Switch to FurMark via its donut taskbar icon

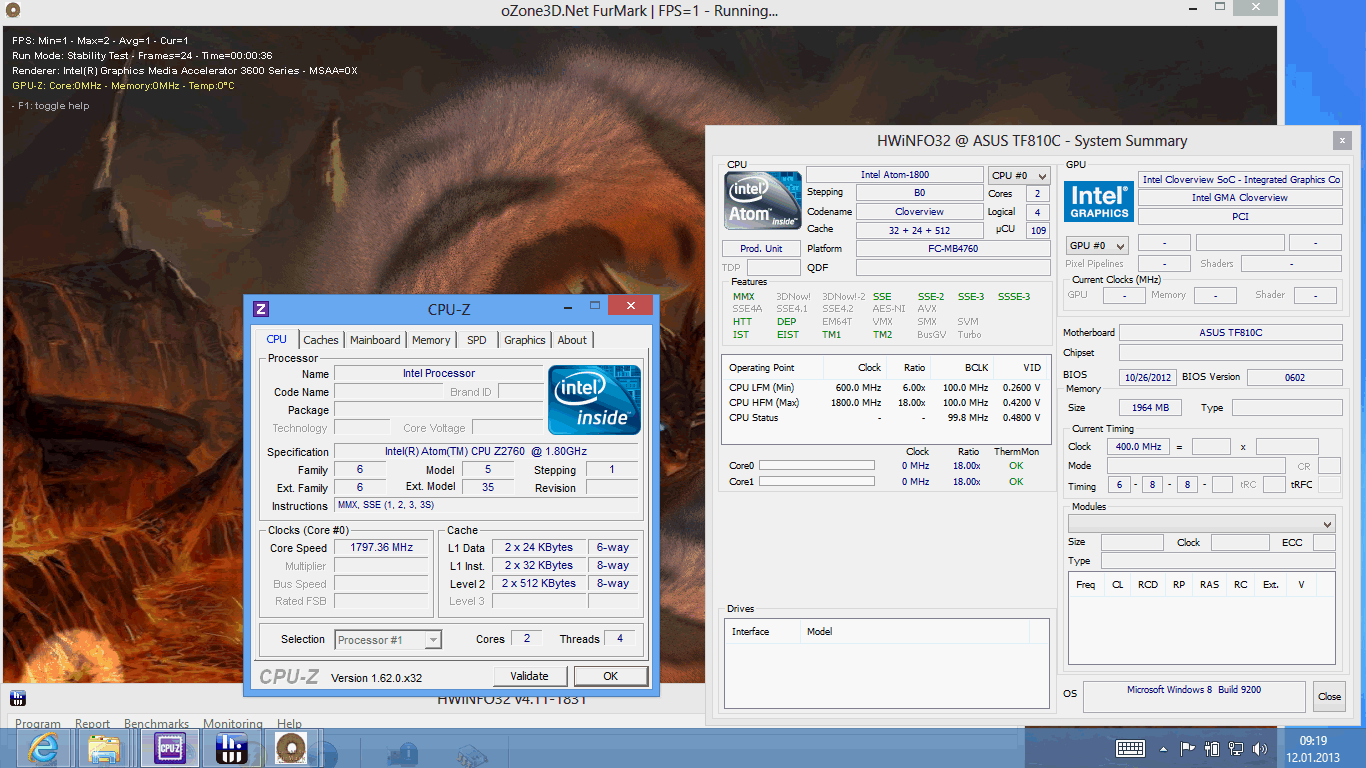(x=292, y=748)
